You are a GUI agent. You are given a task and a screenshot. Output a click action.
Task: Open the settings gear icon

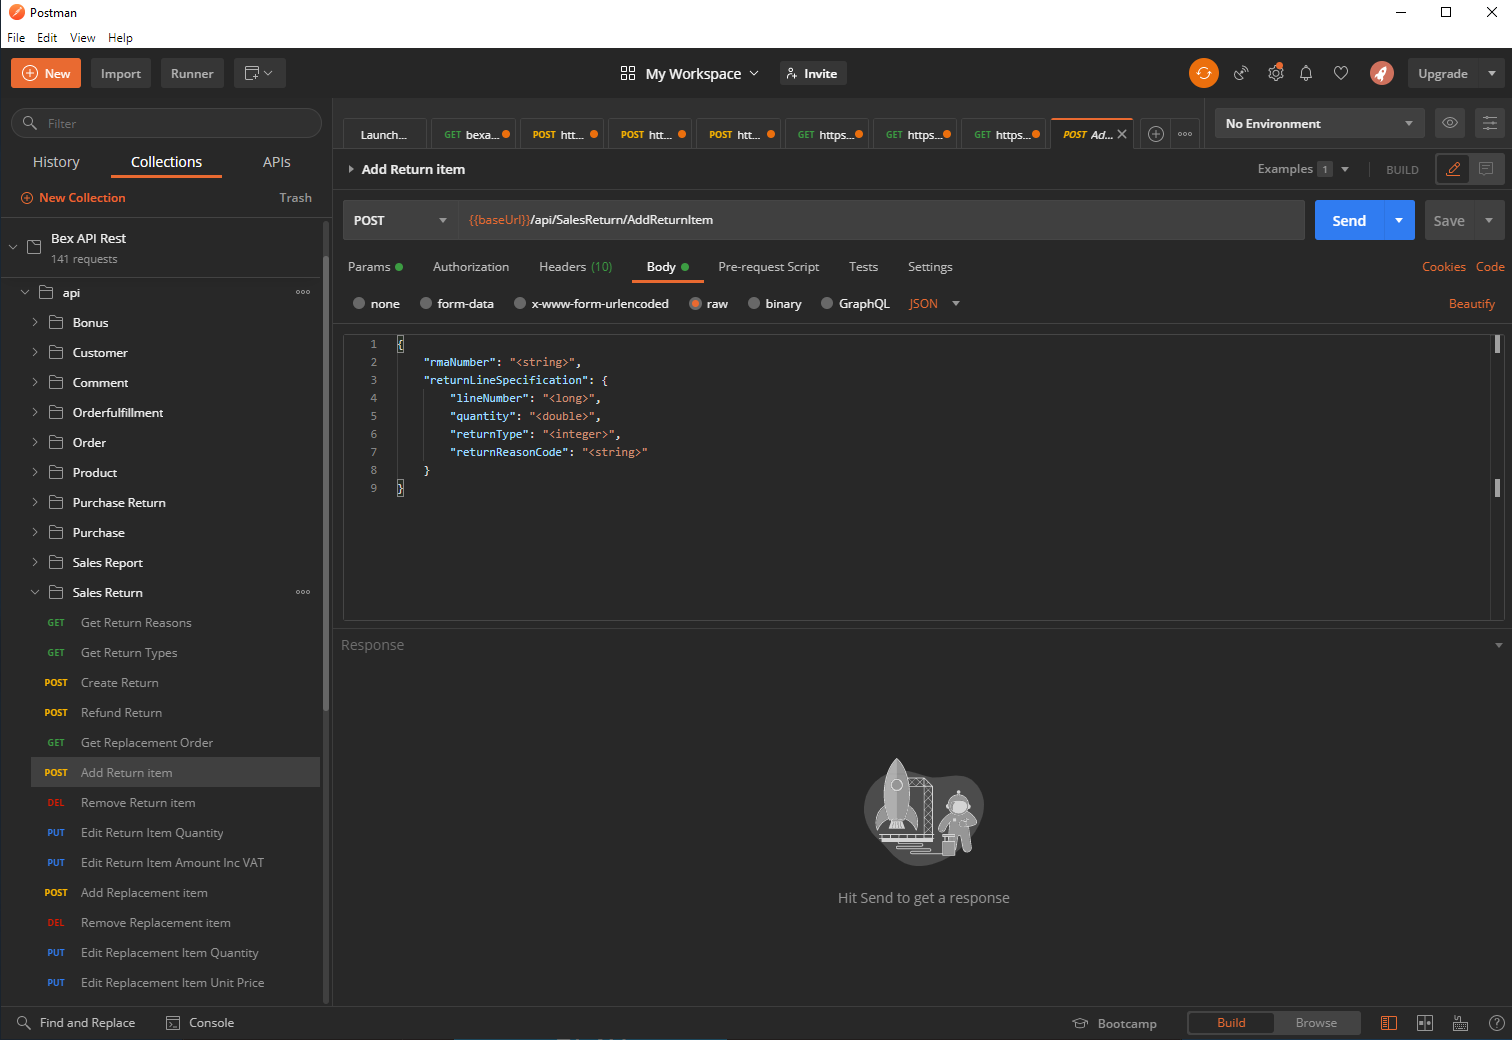tap(1275, 73)
